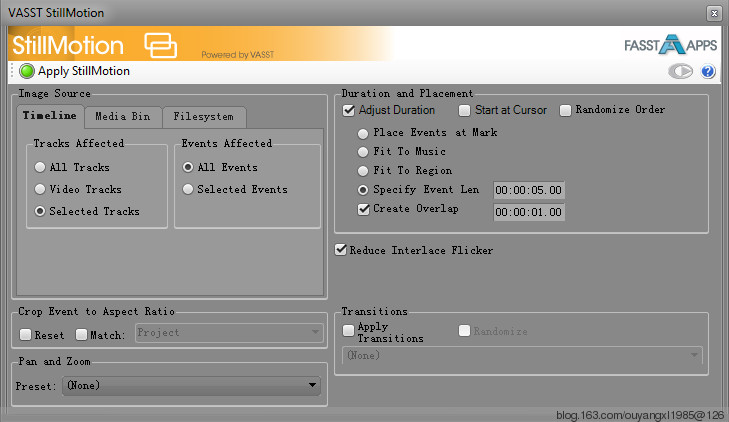Screen dimensions: 729x422
Task: Toggle Reduce Interlace Flicker checkbox
Action: [341, 250]
